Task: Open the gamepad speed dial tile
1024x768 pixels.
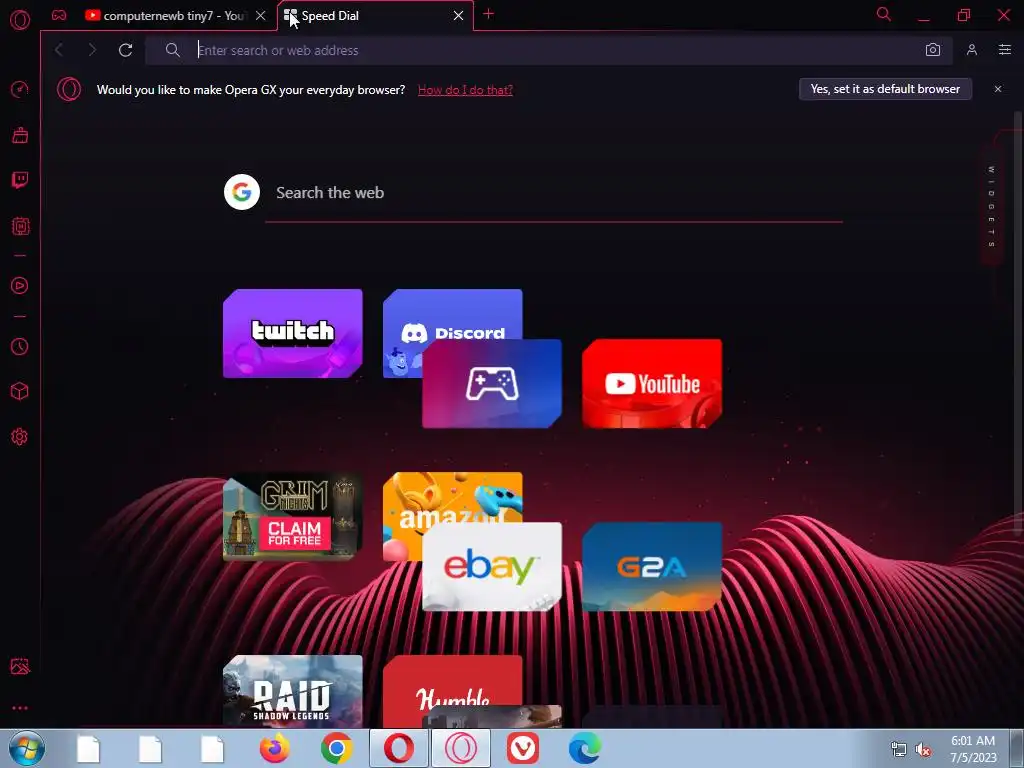Action: point(492,383)
